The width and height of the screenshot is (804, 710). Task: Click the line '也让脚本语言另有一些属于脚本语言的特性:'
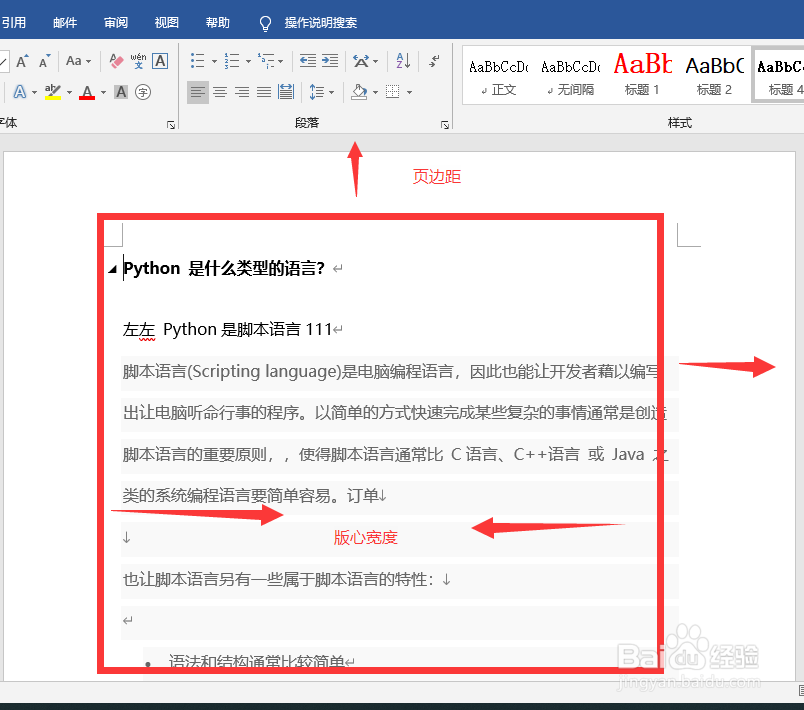coord(278,579)
